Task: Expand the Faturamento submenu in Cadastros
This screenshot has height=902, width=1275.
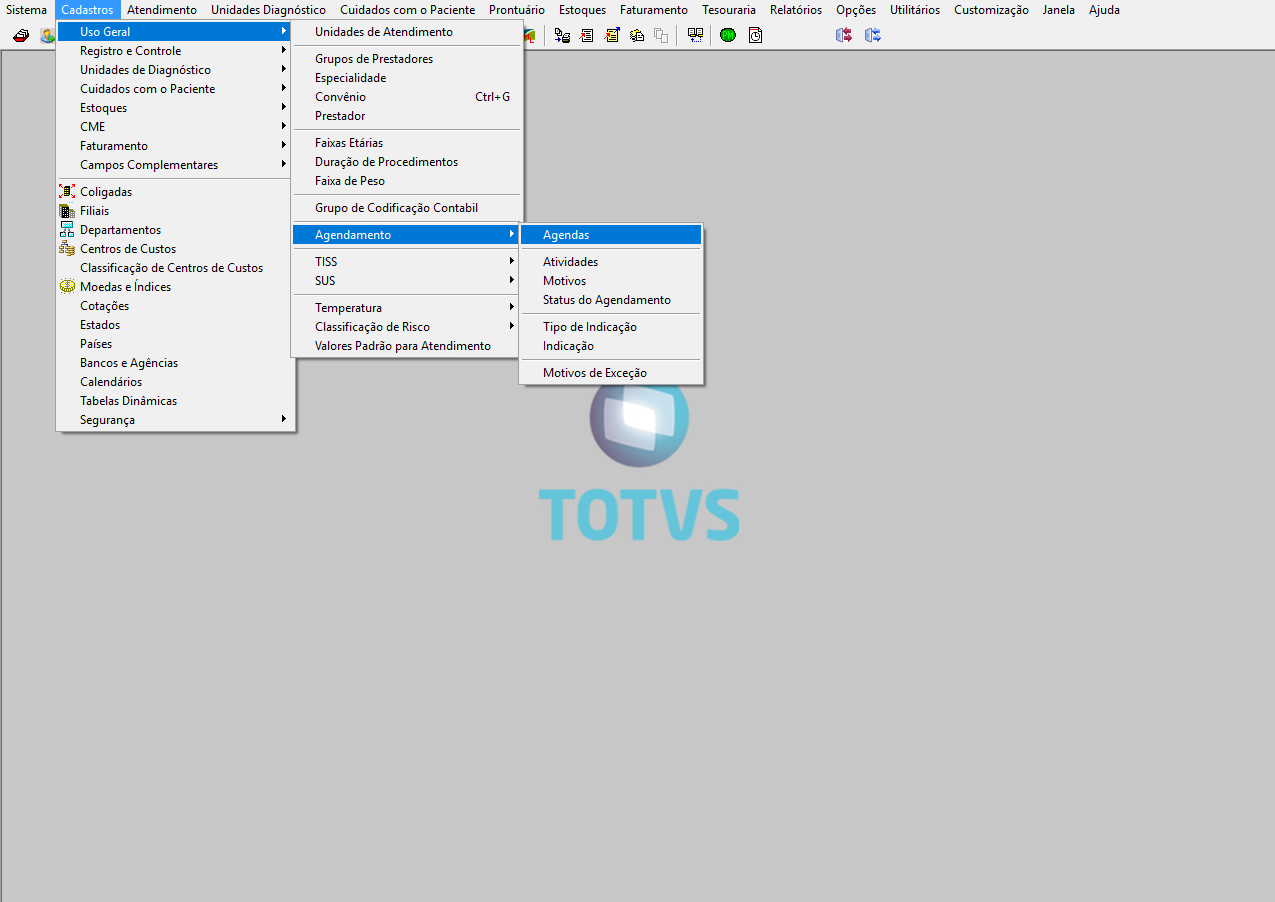Action: click(x=176, y=146)
